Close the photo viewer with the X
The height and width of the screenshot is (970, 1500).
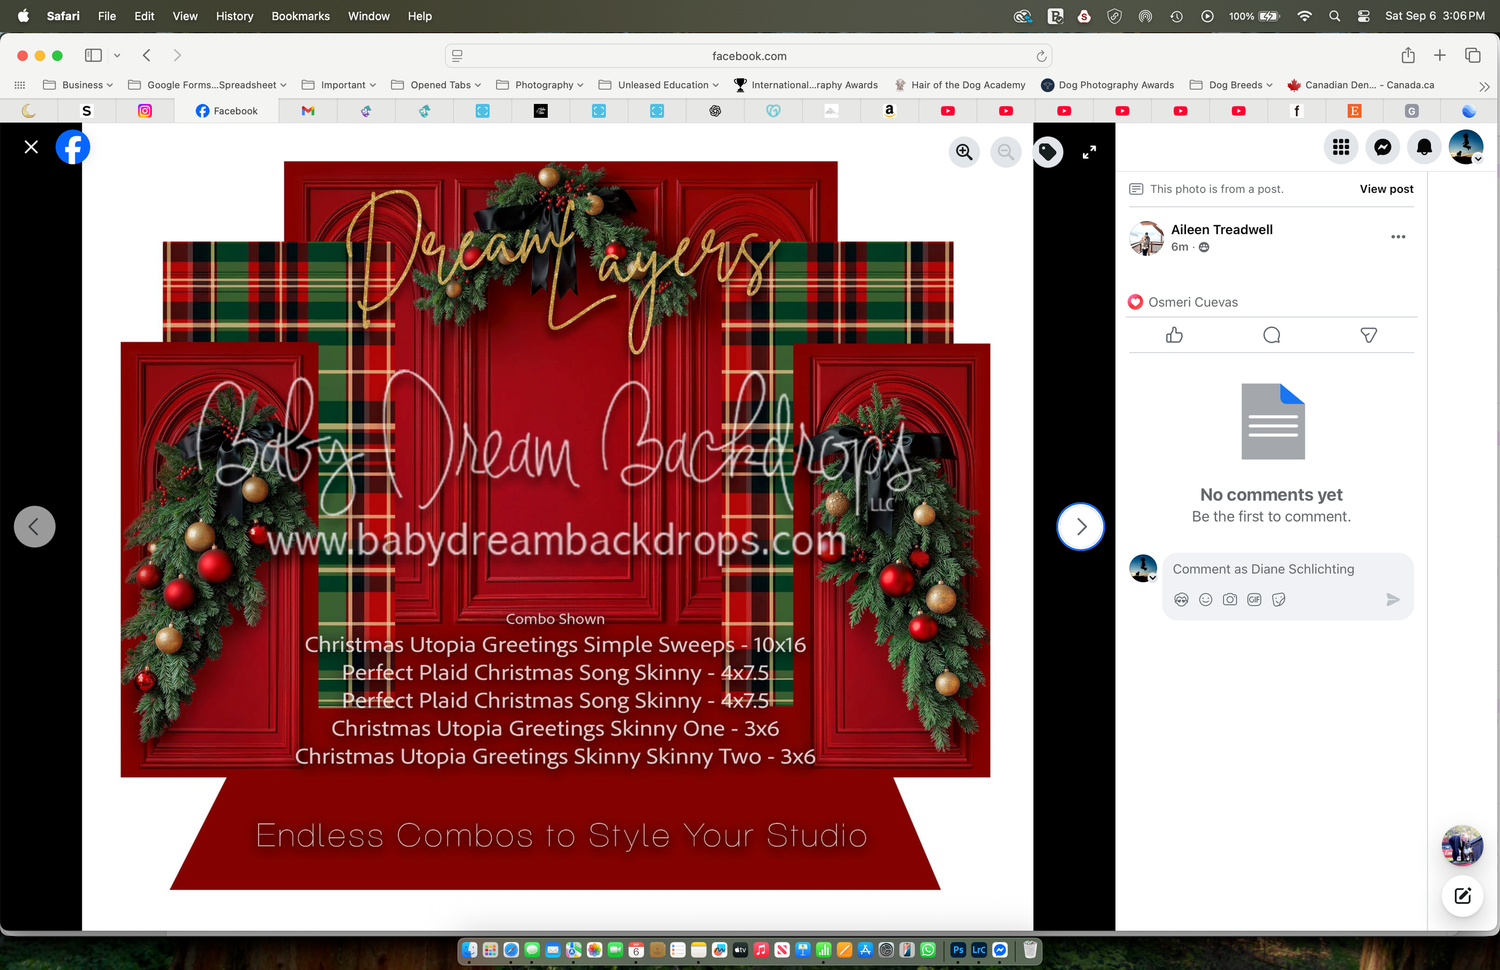(x=31, y=147)
